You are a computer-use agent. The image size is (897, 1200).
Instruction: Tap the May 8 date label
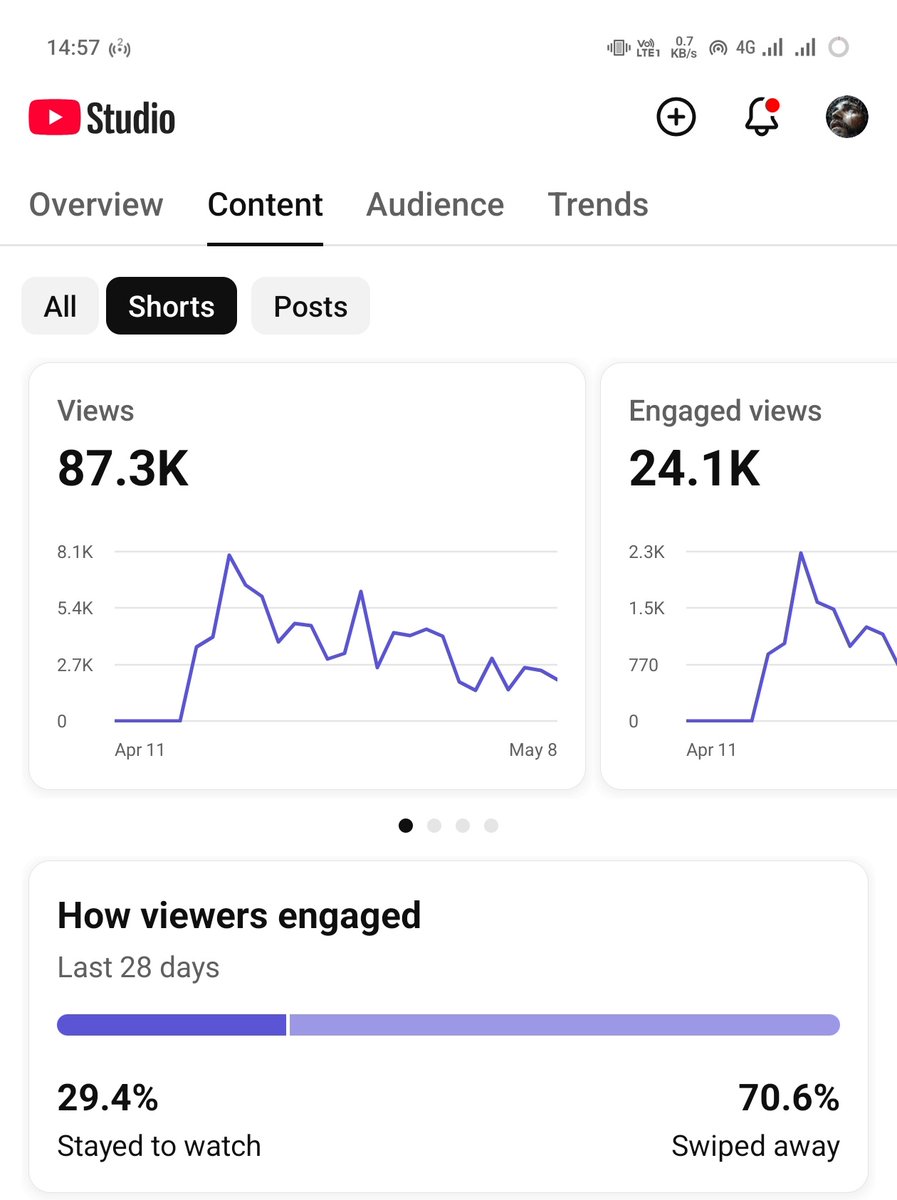(533, 750)
